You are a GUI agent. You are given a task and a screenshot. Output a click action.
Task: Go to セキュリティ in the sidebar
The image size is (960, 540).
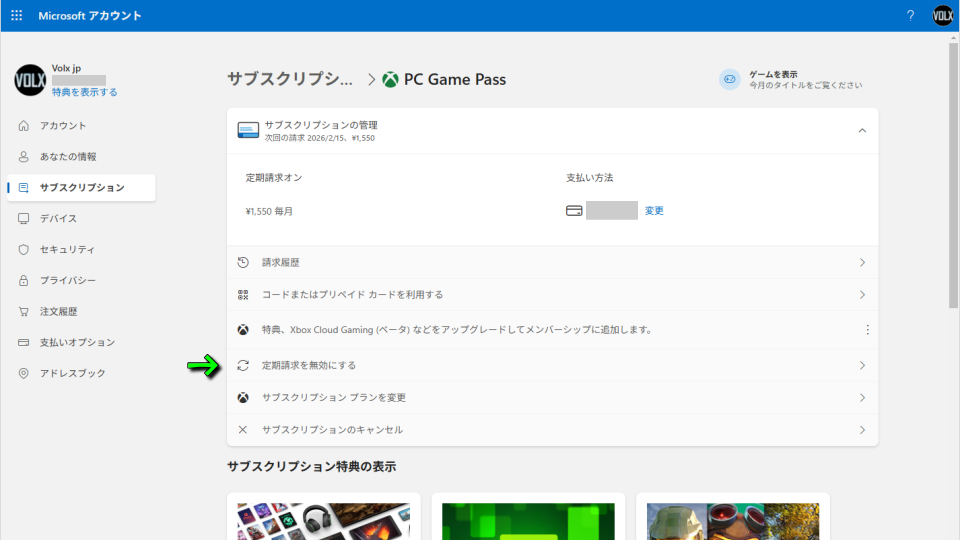pyautogui.click(x=67, y=250)
